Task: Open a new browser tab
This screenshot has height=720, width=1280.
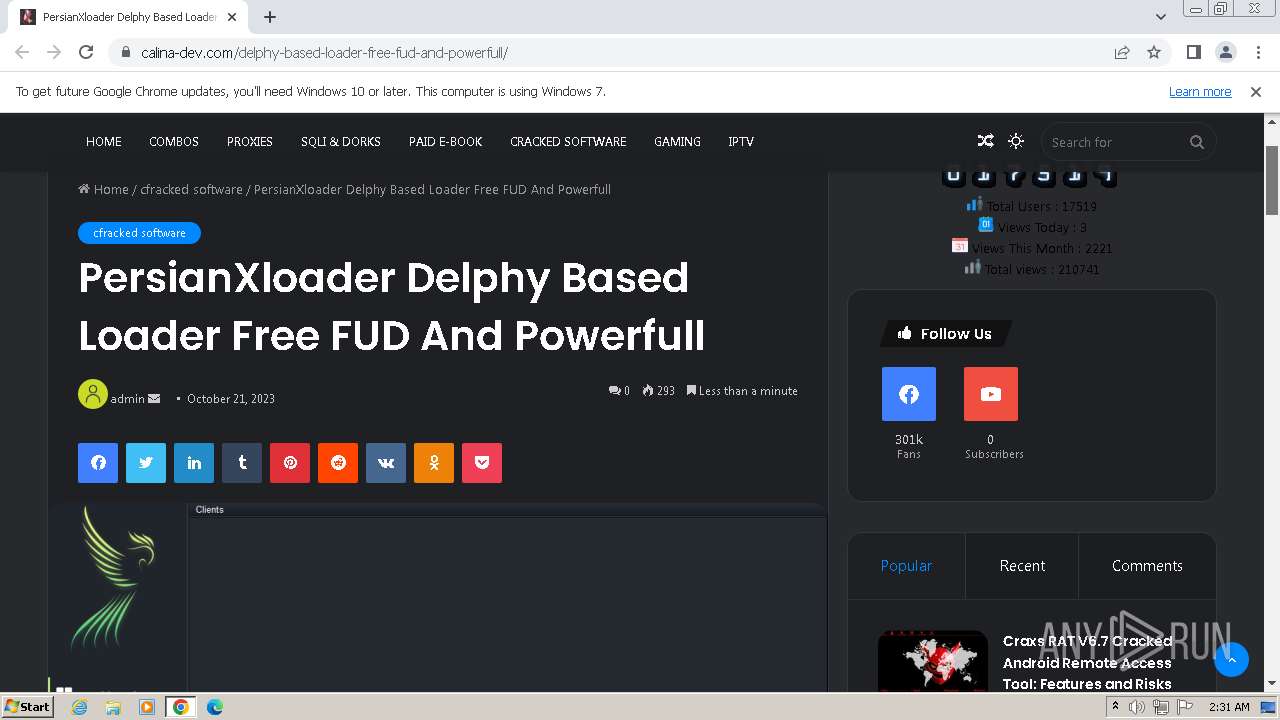Action: point(270,17)
